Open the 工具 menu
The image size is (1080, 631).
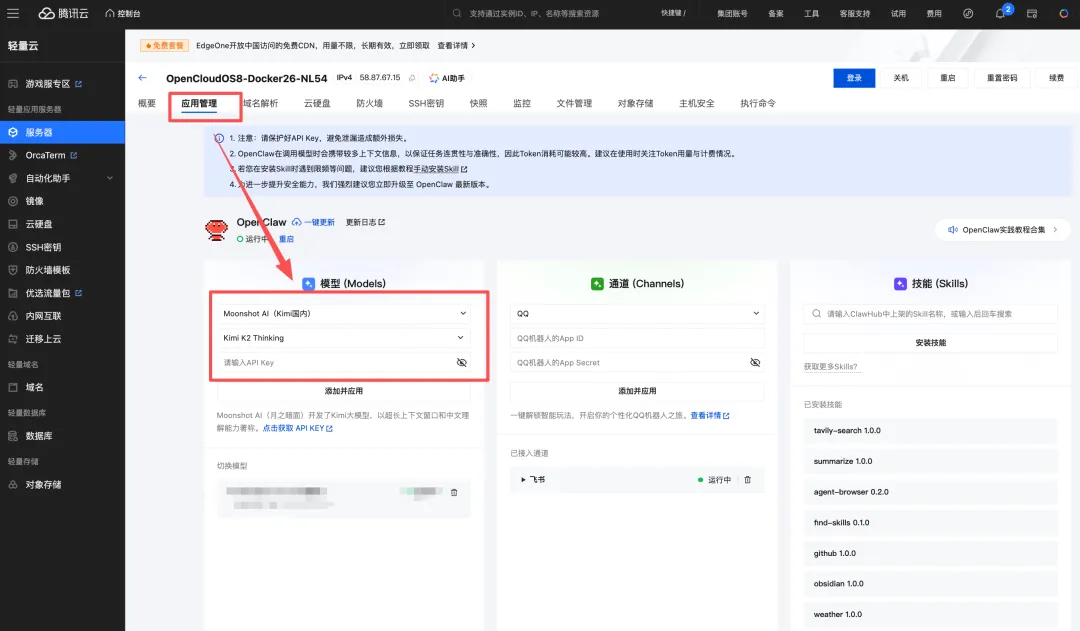tap(811, 13)
